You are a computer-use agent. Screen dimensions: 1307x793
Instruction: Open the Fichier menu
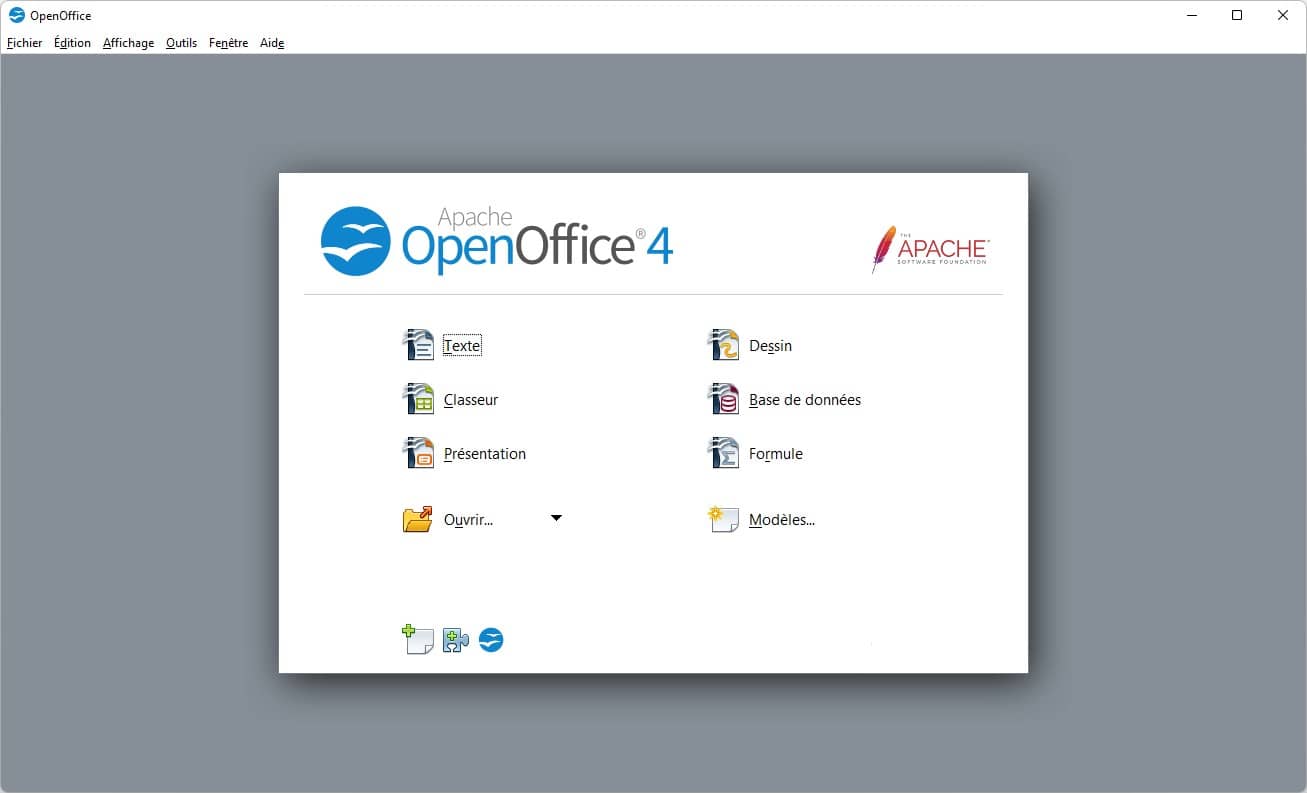click(x=25, y=43)
